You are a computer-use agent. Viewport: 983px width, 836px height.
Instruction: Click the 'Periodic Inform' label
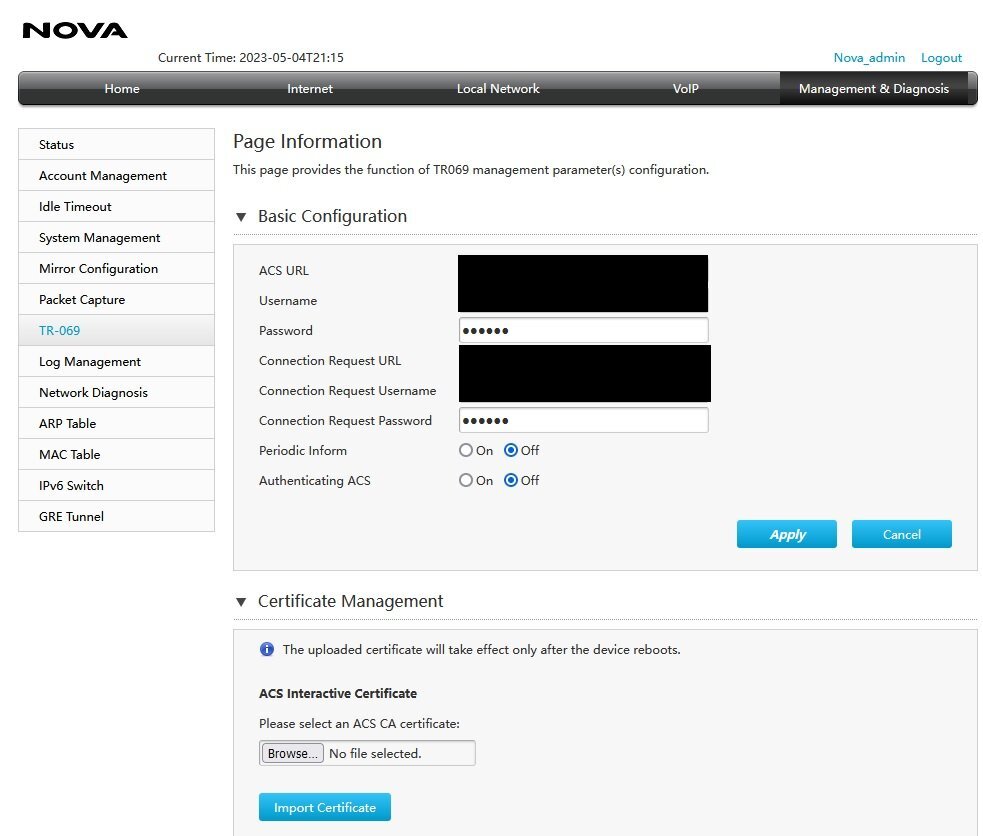click(x=303, y=451)
